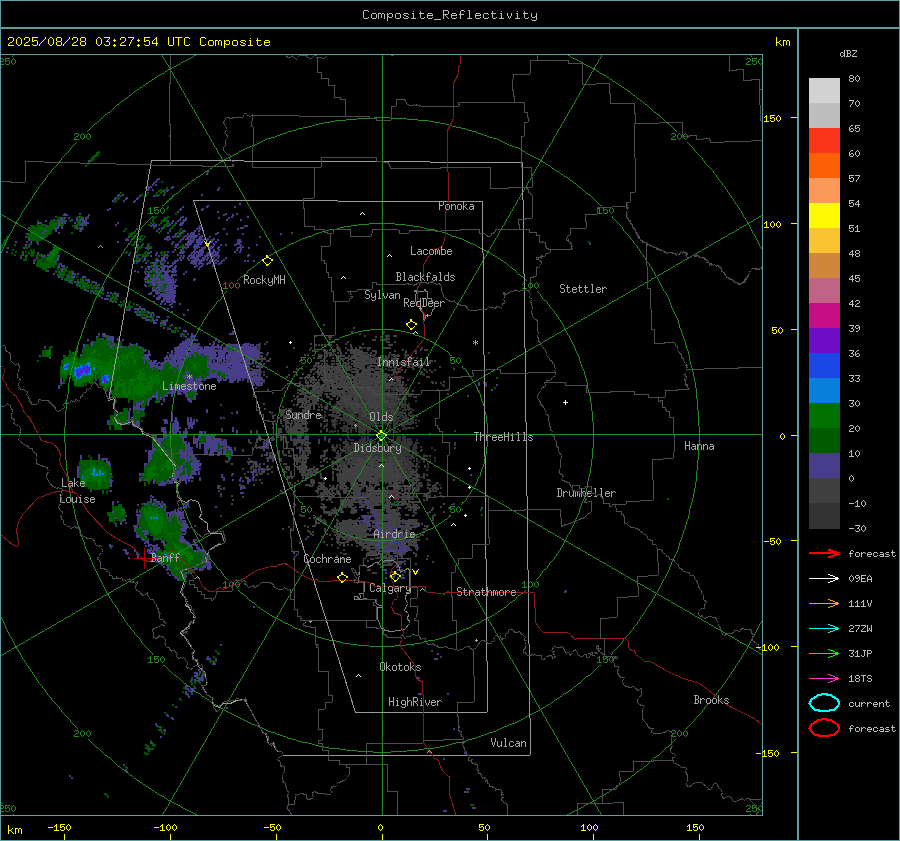Select the cyan current ellipse legend icon
The width and height of the screenshot is (900, 841).
point(824,703)
